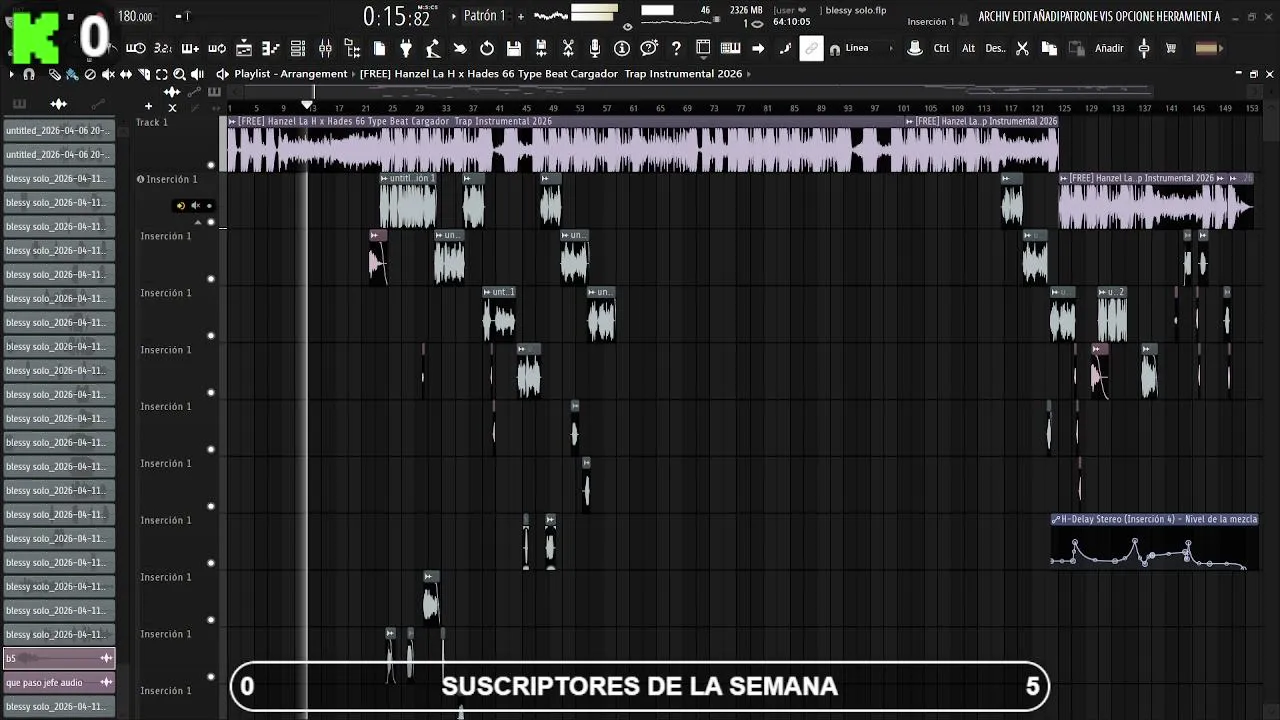Switch picker to audio clips waveform tab
The height and width of the screenshot is (720, 1280).
[x=59, y=103]
